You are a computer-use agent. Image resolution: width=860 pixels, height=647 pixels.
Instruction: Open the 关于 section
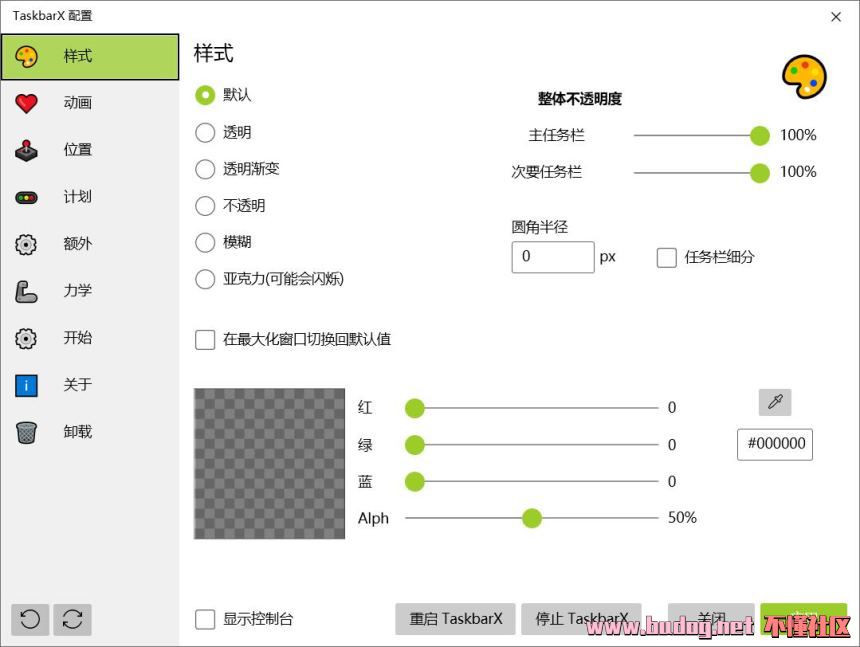point(90,385)
